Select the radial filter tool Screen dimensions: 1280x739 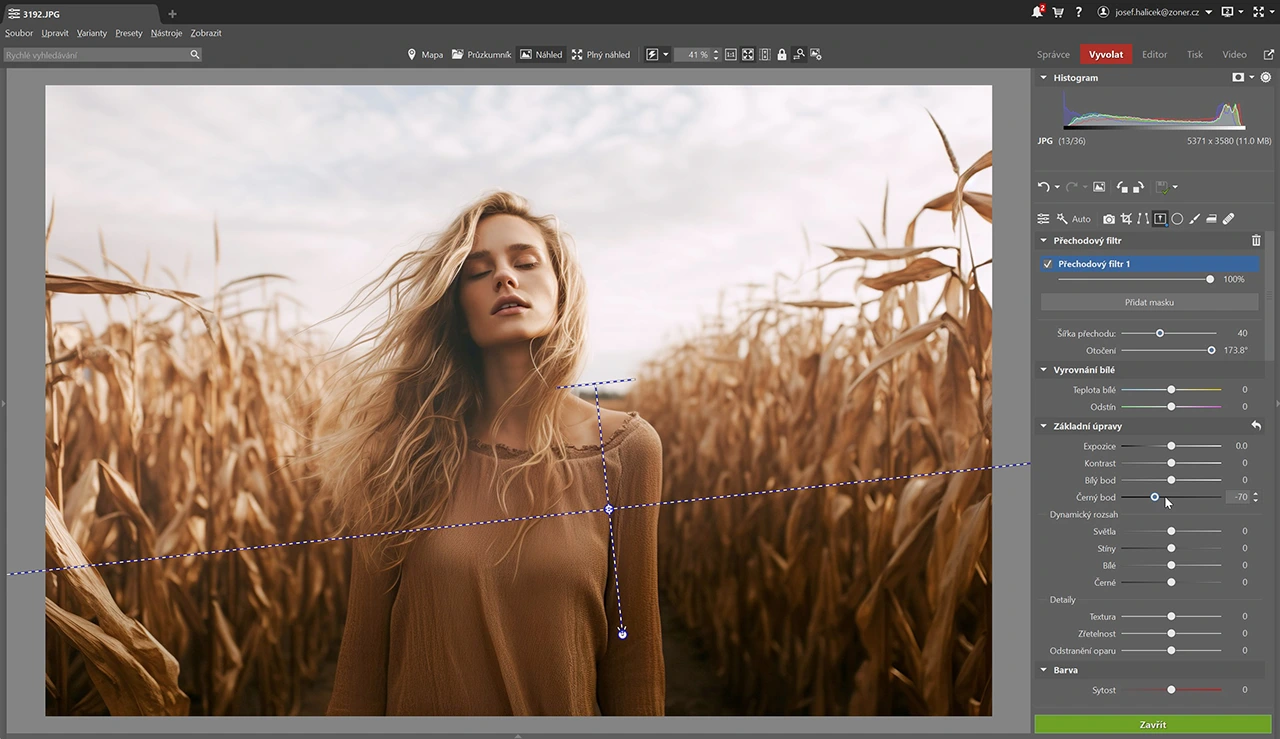(x=1177, y=218)
